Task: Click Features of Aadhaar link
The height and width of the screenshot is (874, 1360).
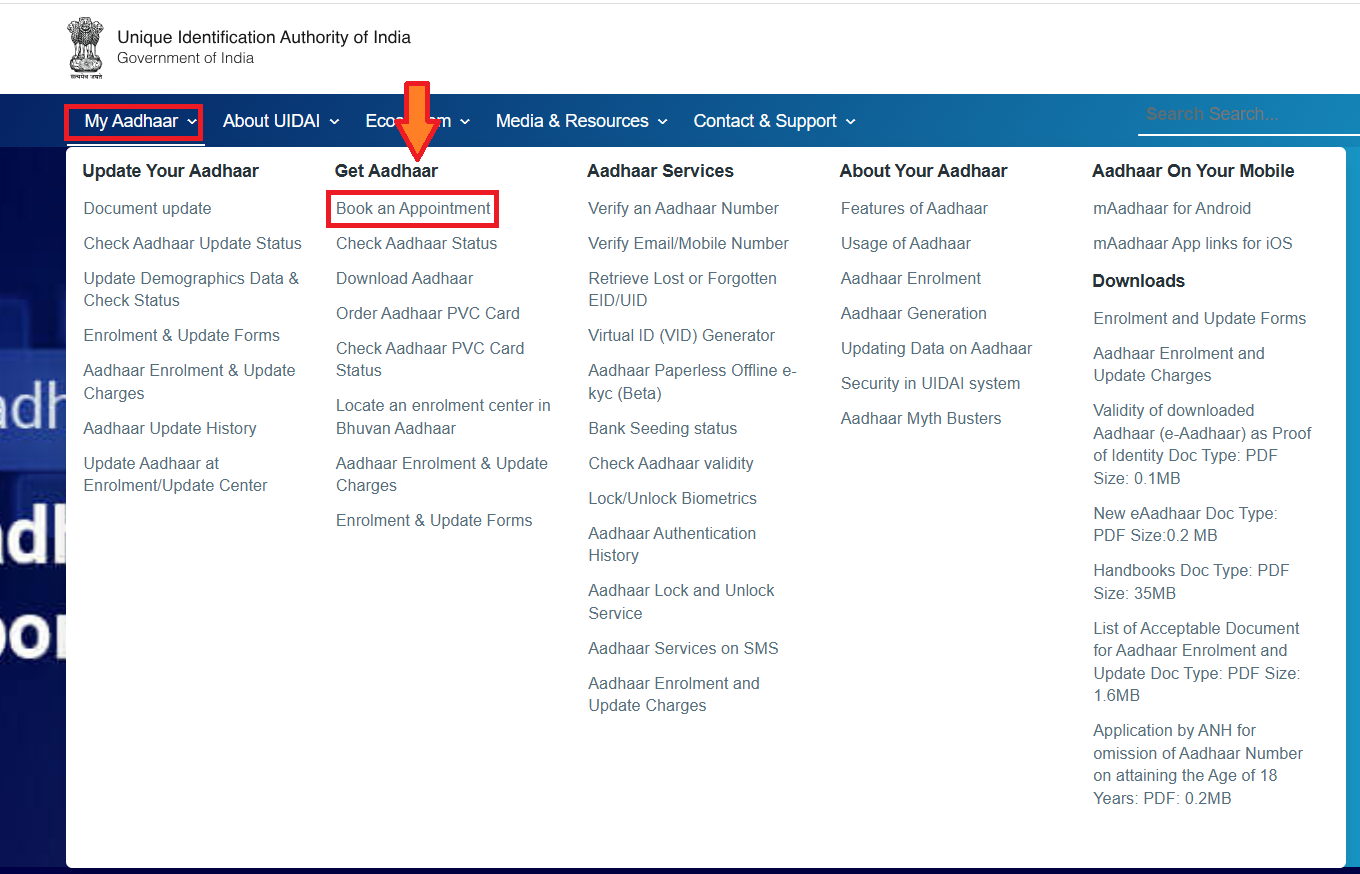Action: click(x=914, y=209)
